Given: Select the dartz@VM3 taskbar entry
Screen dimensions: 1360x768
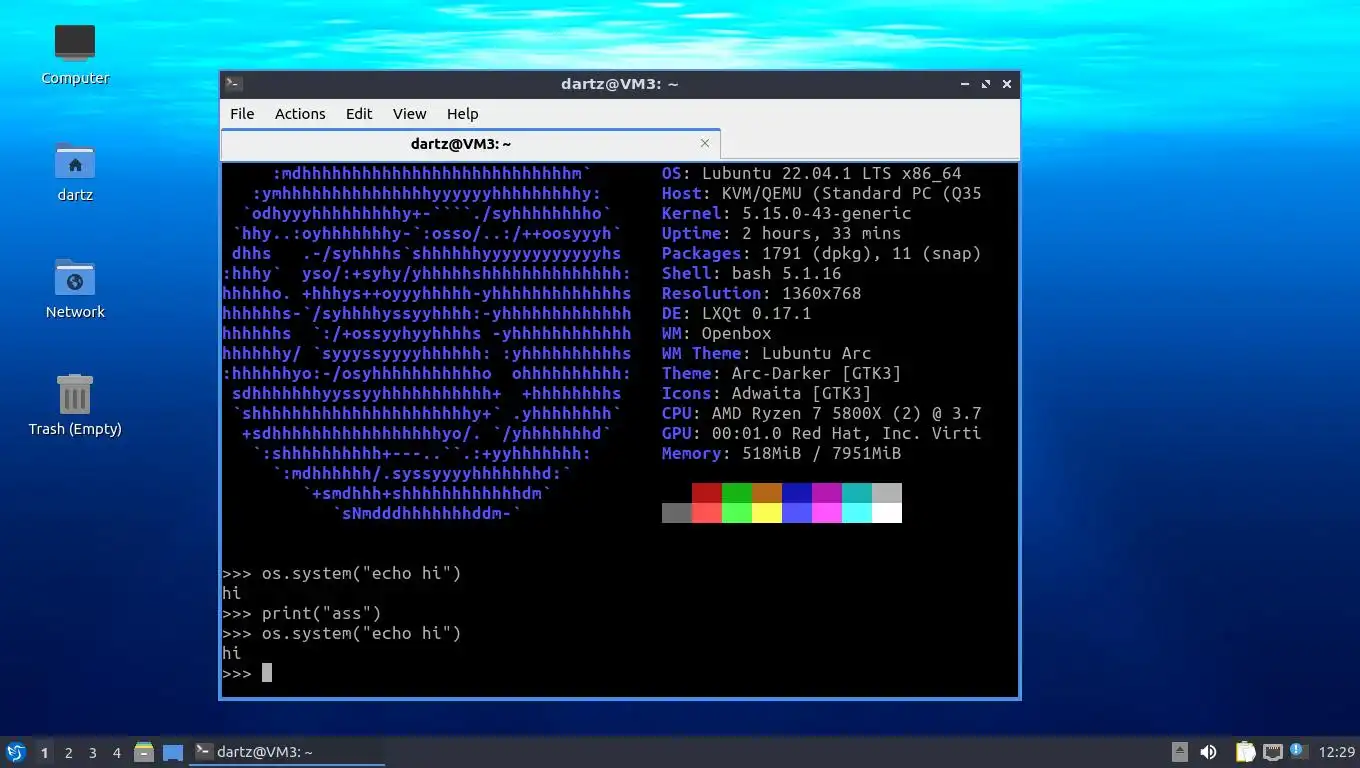Looking at the screenshot, I should (287, 752).
